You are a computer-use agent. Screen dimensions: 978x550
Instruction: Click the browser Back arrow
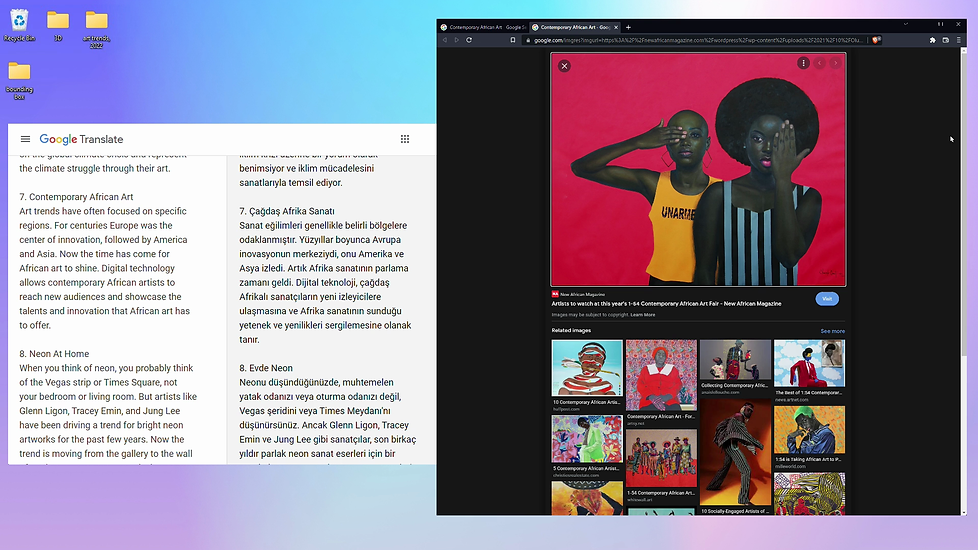point(445,40)
